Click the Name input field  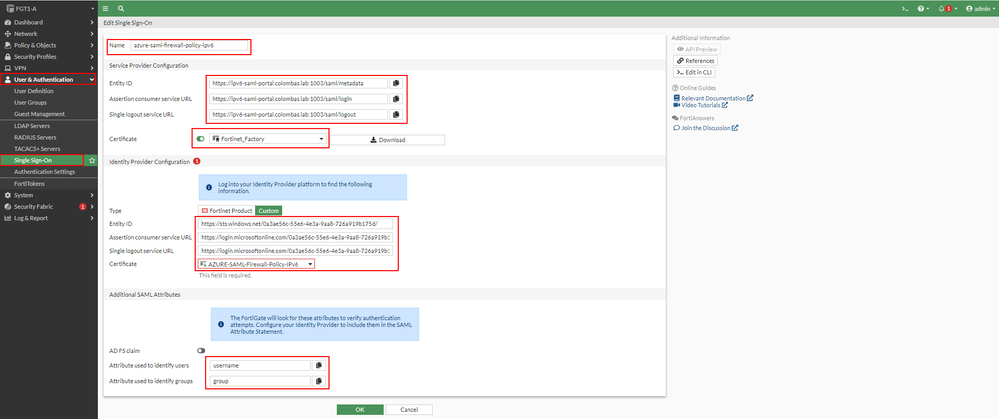(189, 46)
